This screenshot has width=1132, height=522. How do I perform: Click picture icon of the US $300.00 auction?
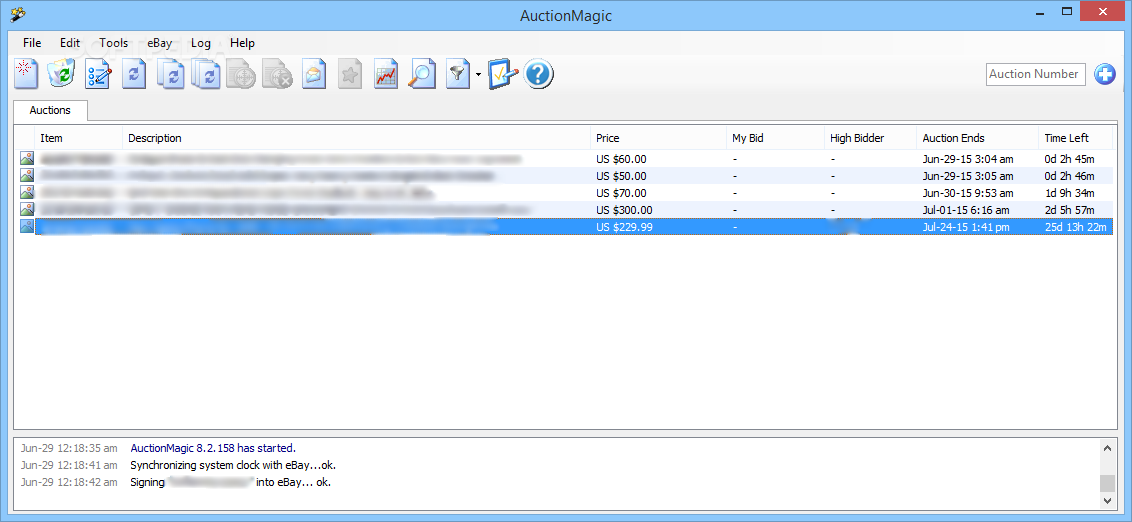click(27, 209)
